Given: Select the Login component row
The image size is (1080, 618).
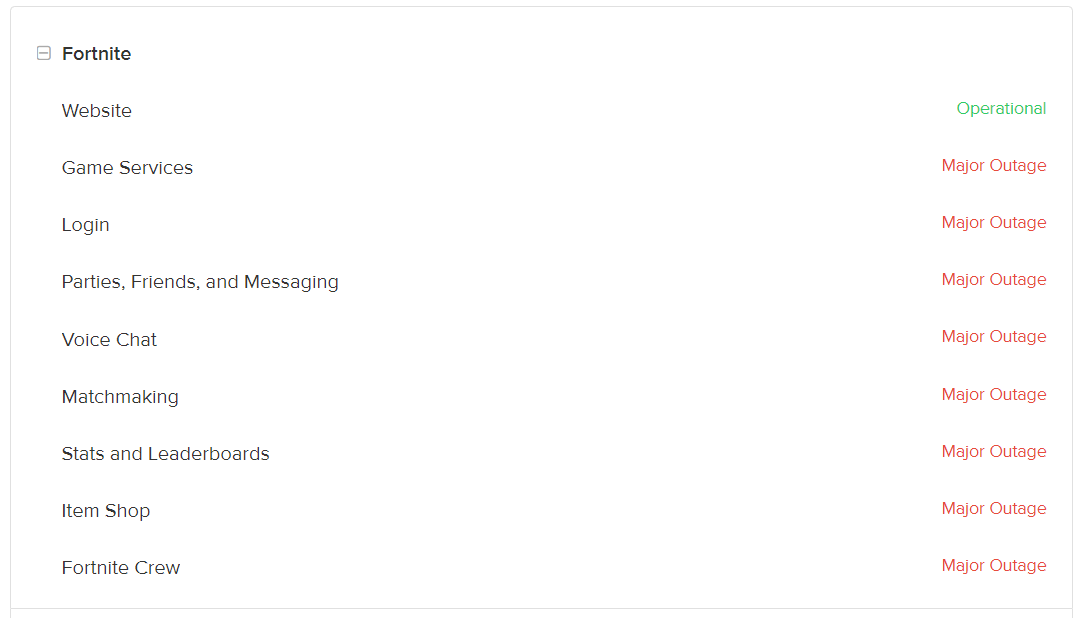Looking at the screenshot, I should (x=86, y=225).
